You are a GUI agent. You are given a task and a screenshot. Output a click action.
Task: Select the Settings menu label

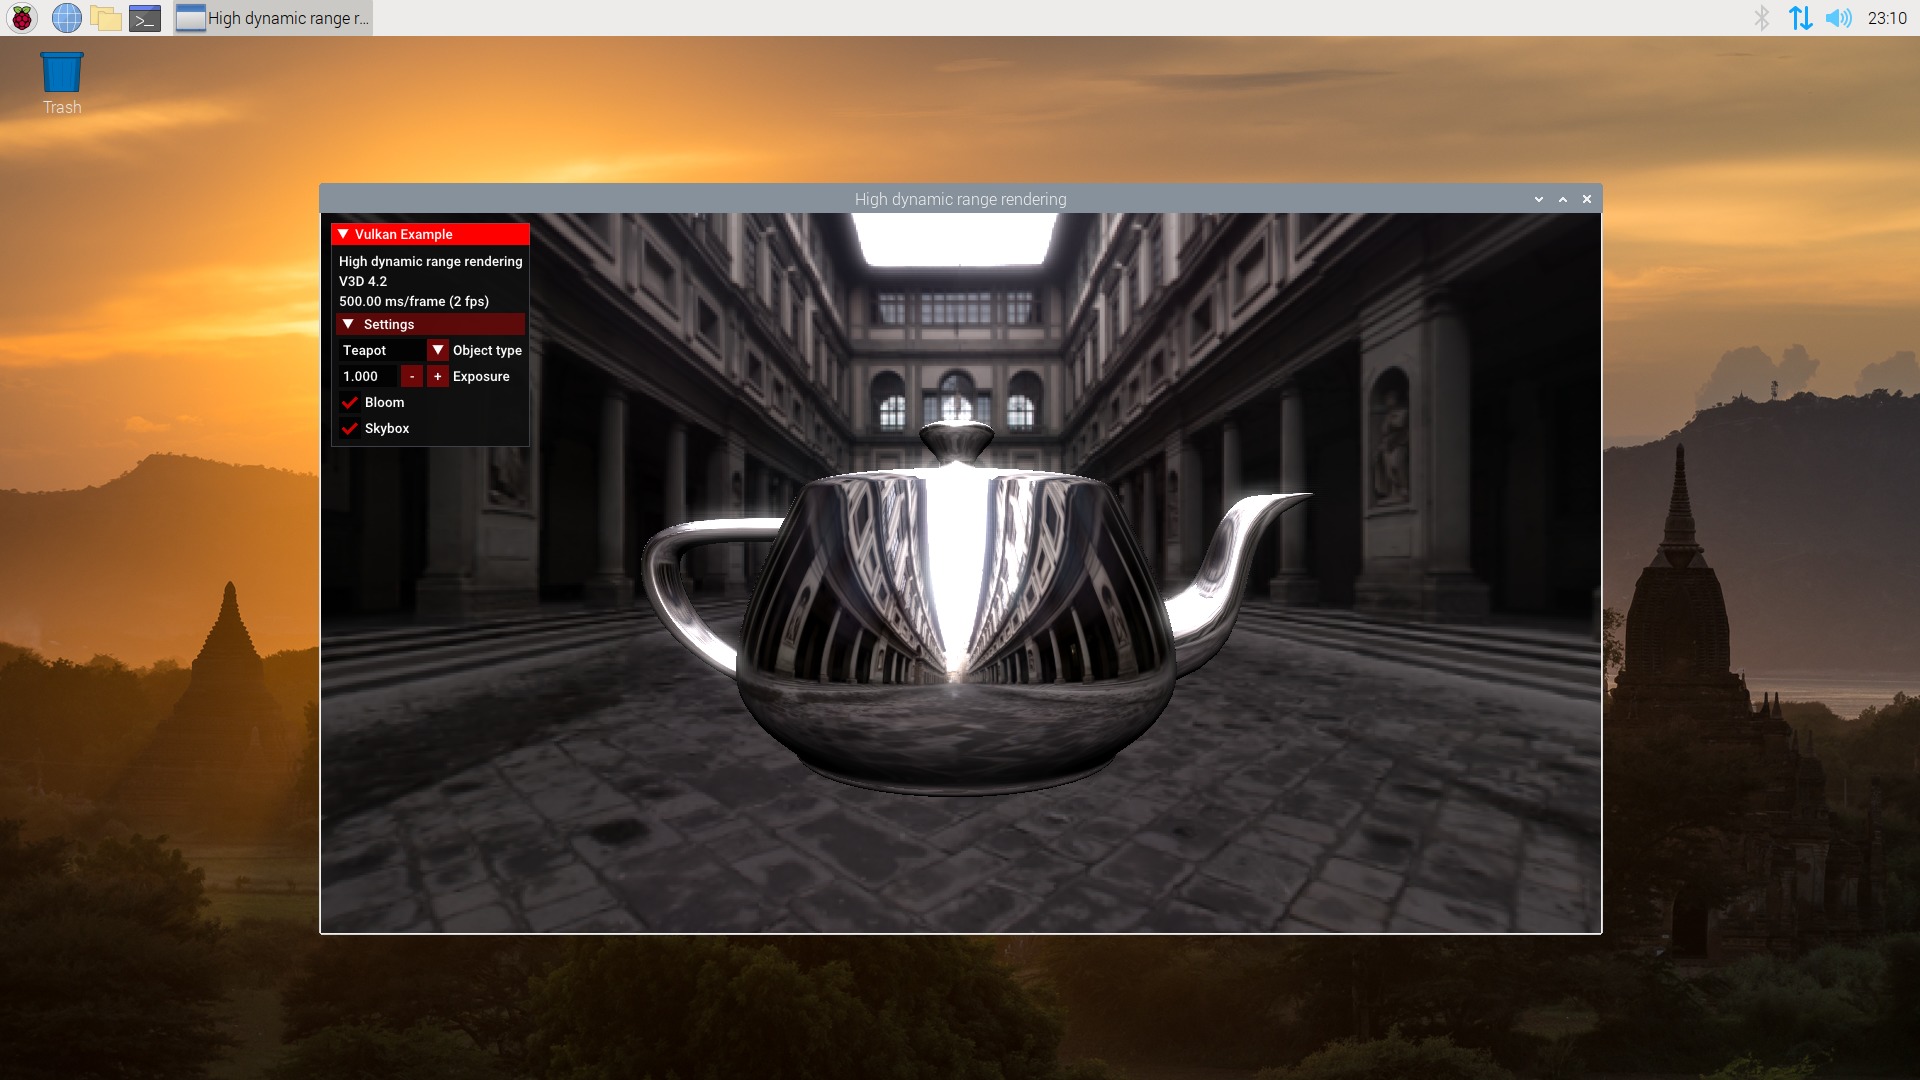[389, 323]
